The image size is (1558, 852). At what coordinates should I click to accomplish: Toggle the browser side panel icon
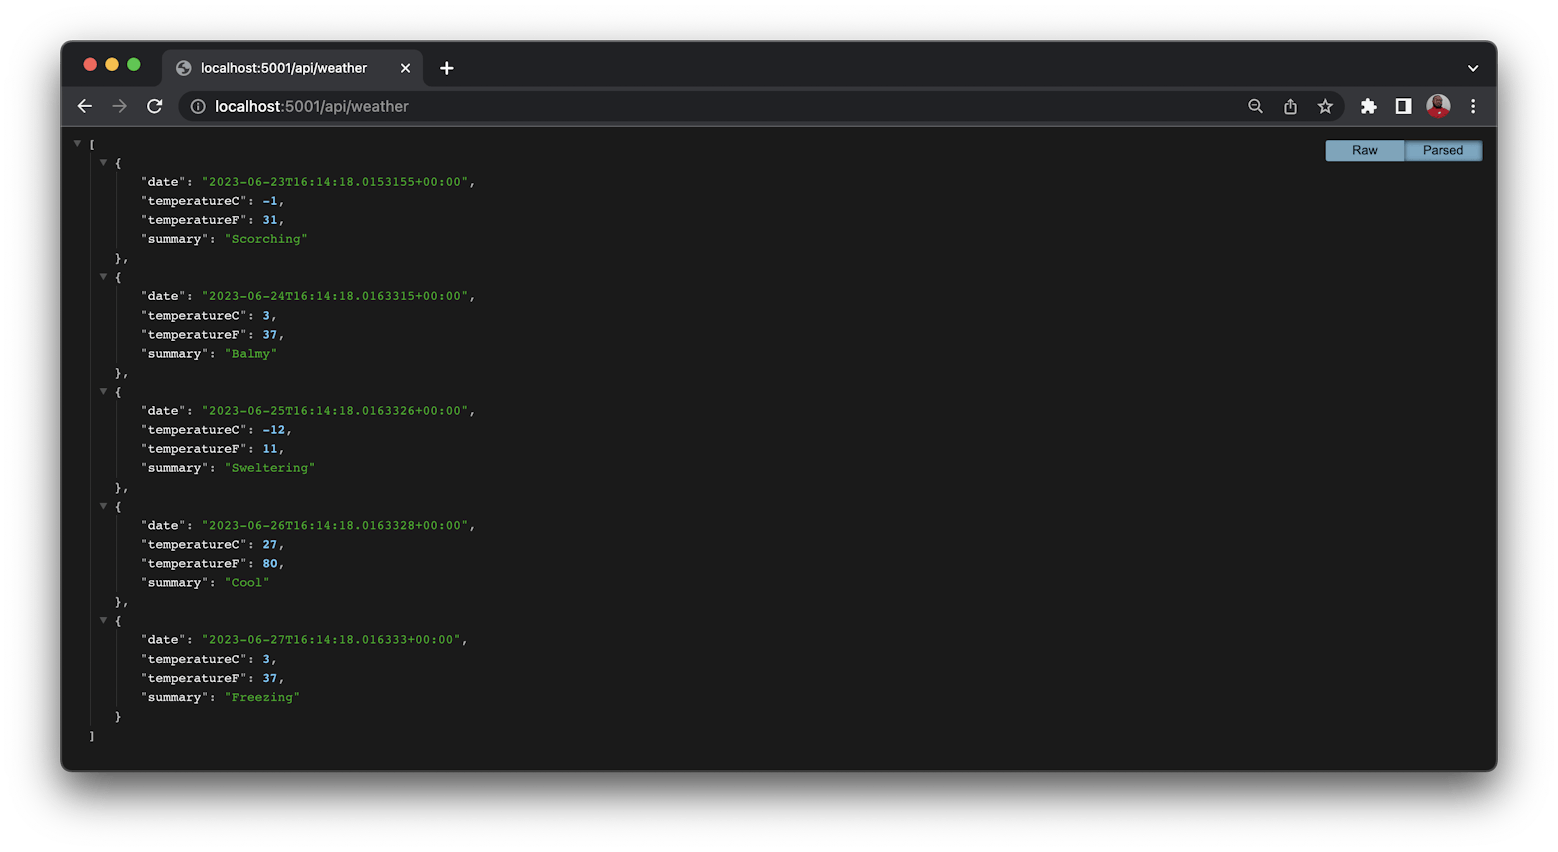pos(1403,106)
